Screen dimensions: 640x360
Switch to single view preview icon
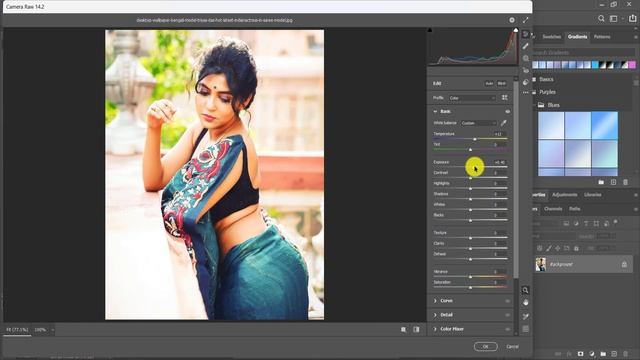(404, 329)
